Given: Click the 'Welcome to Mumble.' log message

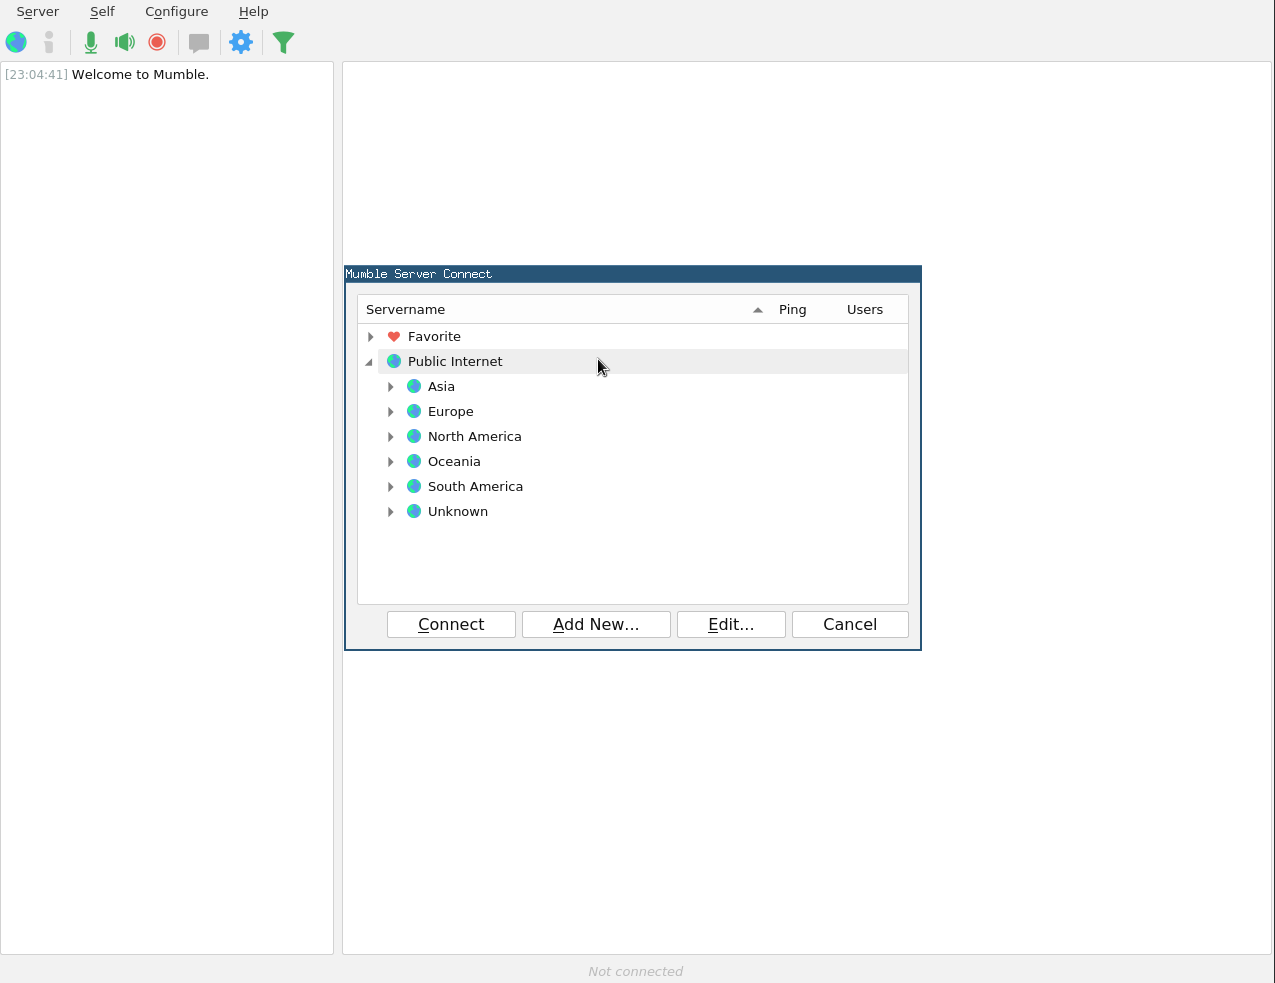Looking at the screenshot, I should pyautogui.click(x=140, y=75).
